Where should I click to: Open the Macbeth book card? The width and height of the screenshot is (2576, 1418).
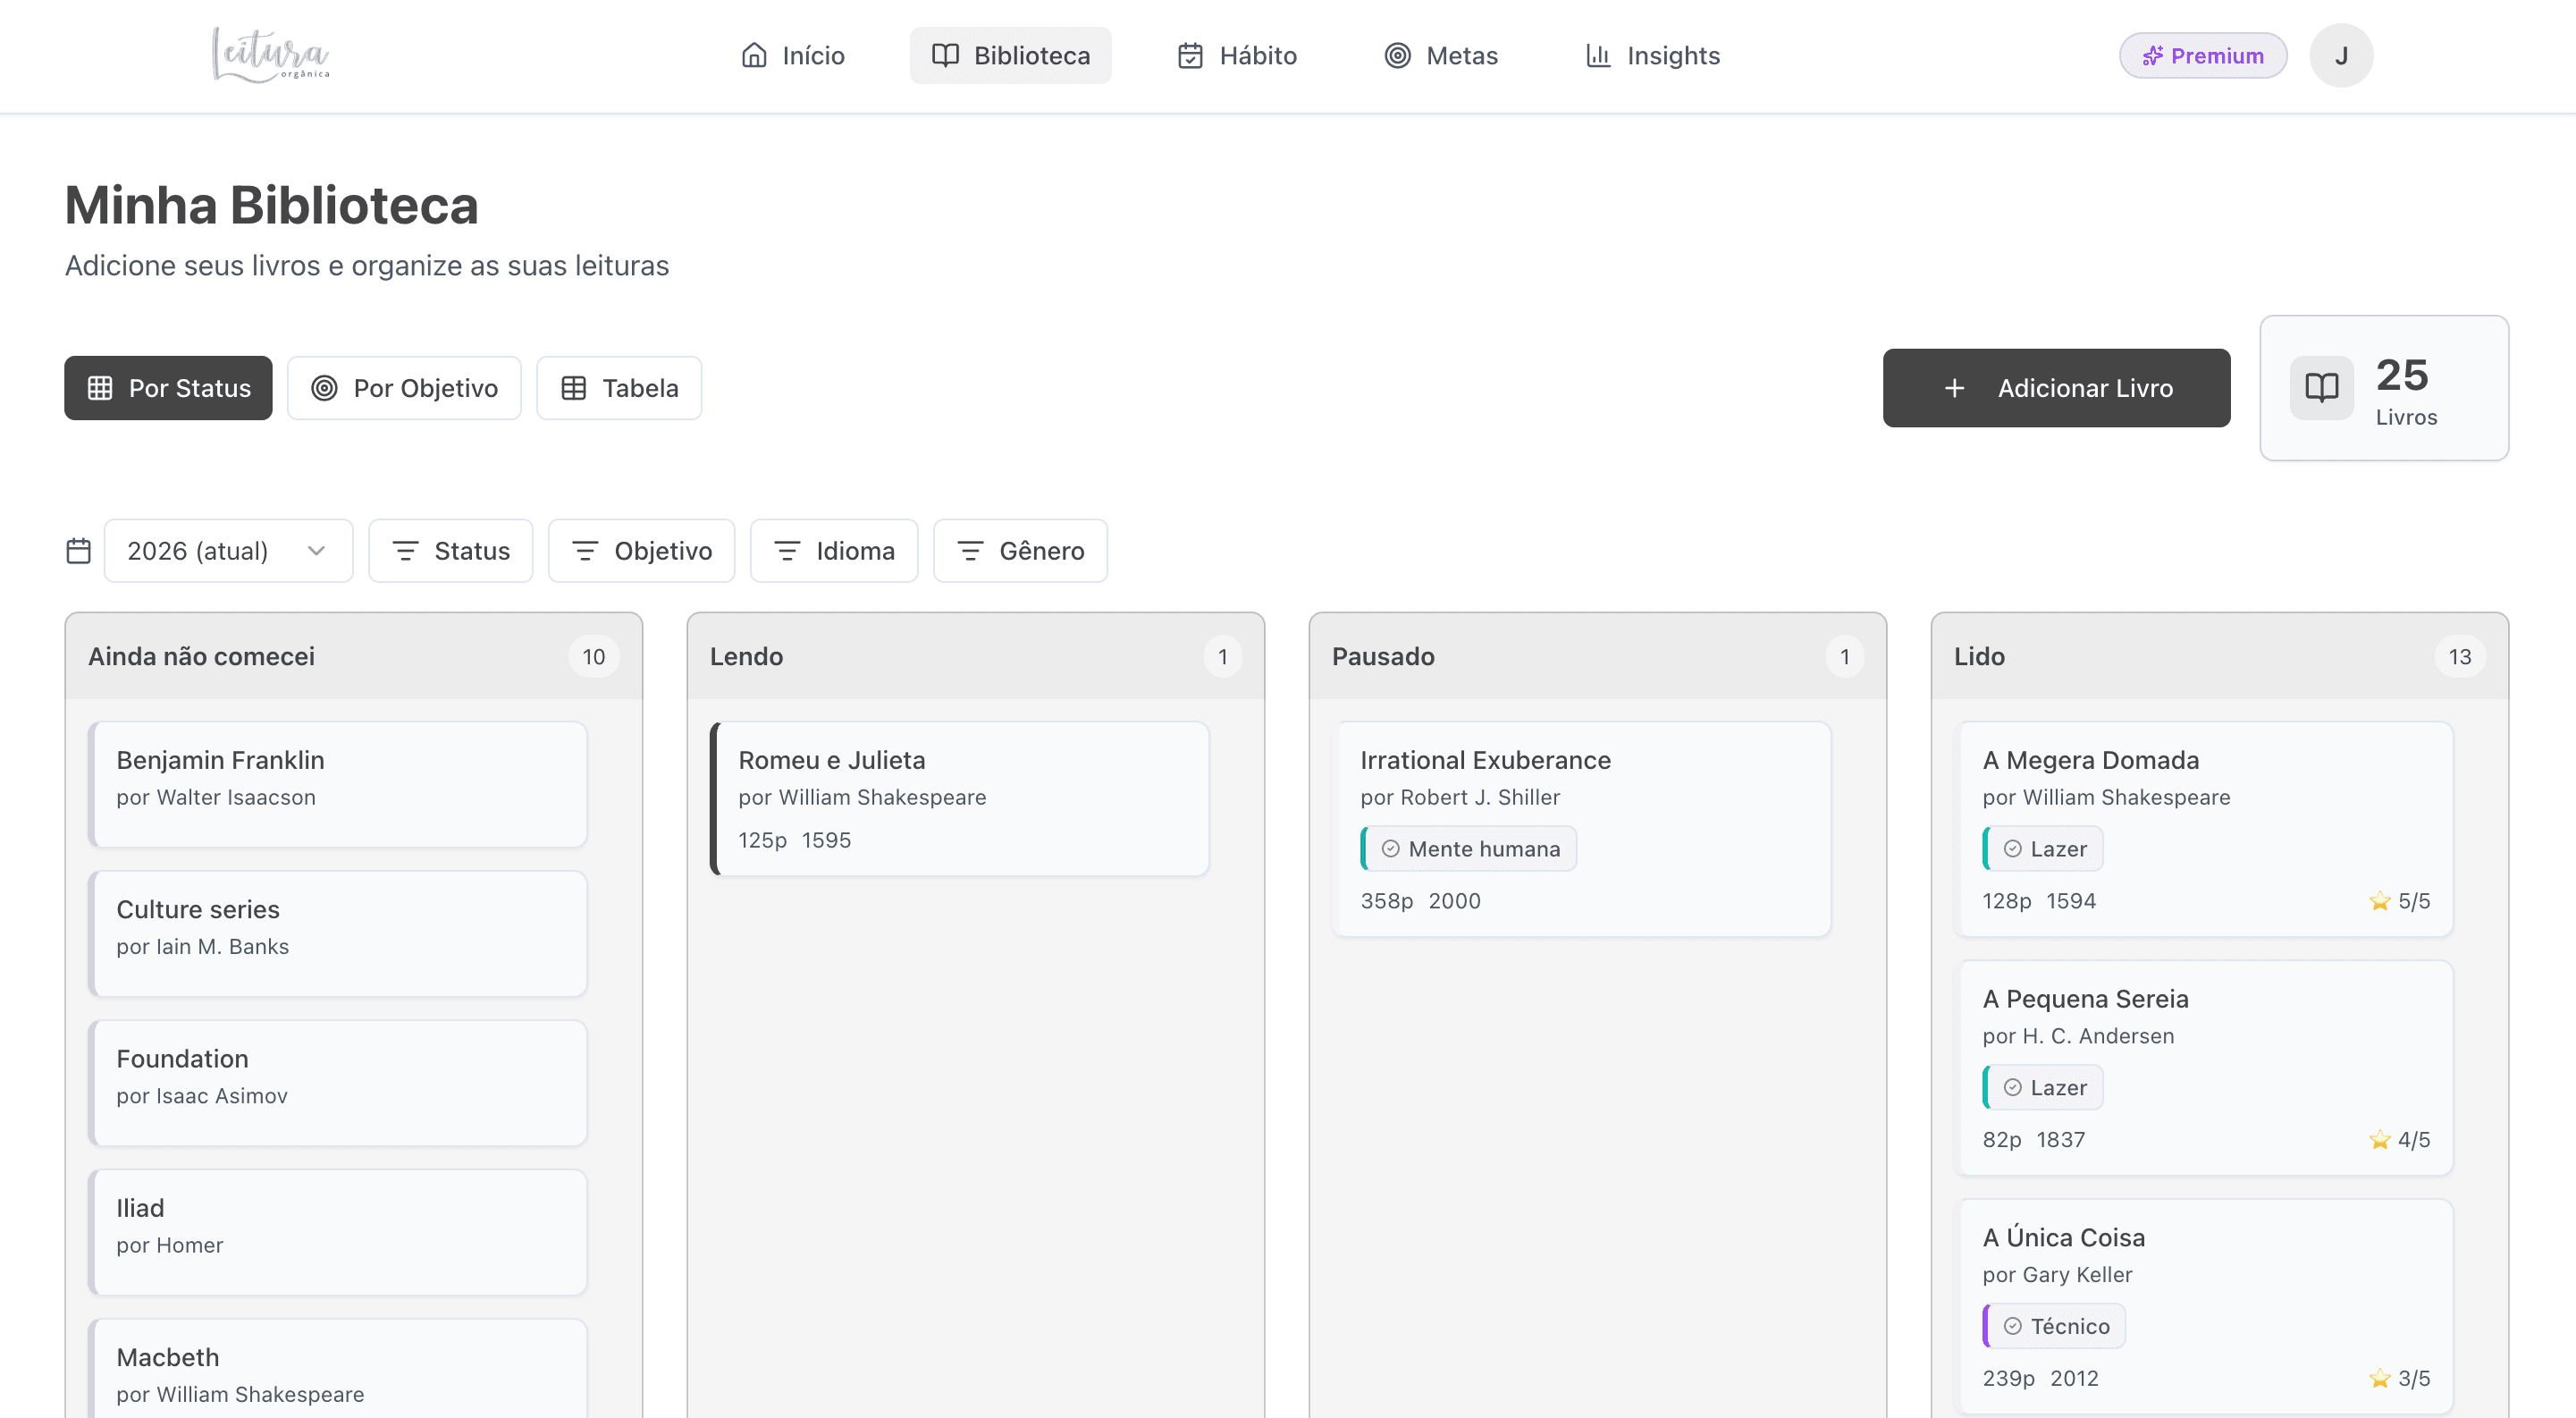pos(337,1369)
